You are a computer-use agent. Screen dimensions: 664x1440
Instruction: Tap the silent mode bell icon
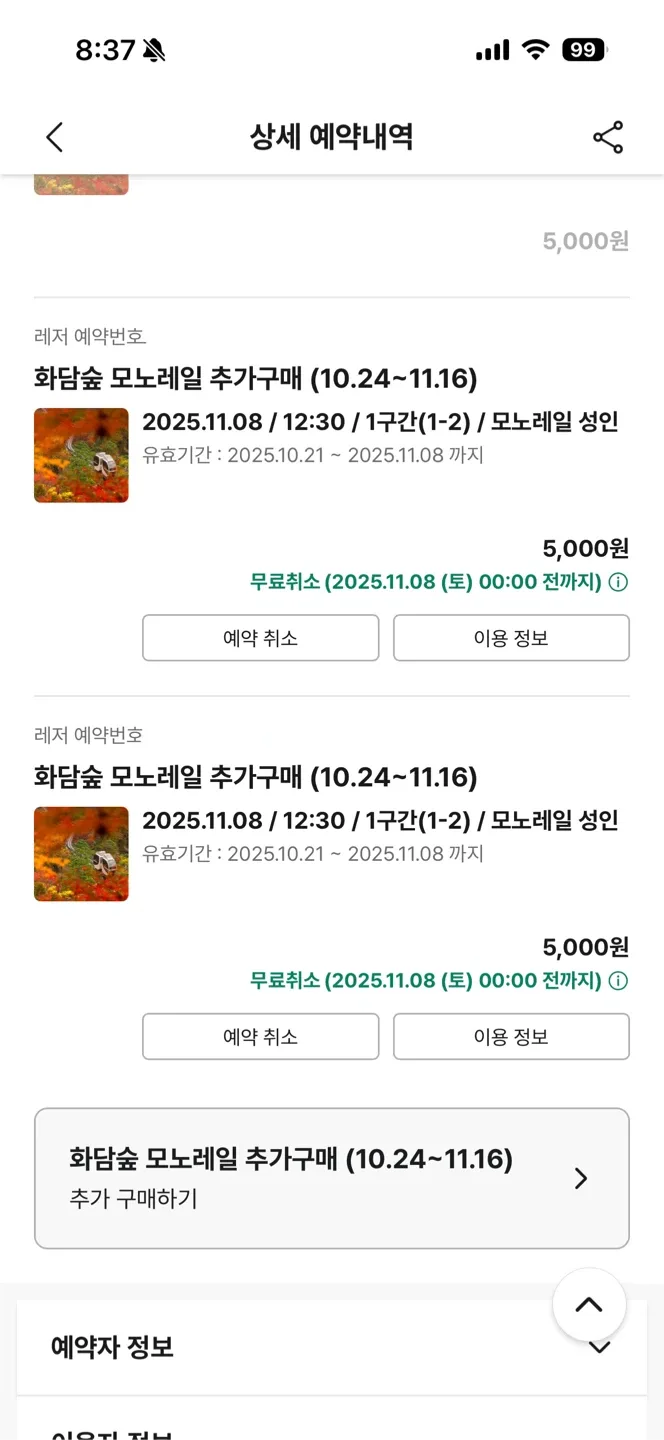tap(154, 51)
